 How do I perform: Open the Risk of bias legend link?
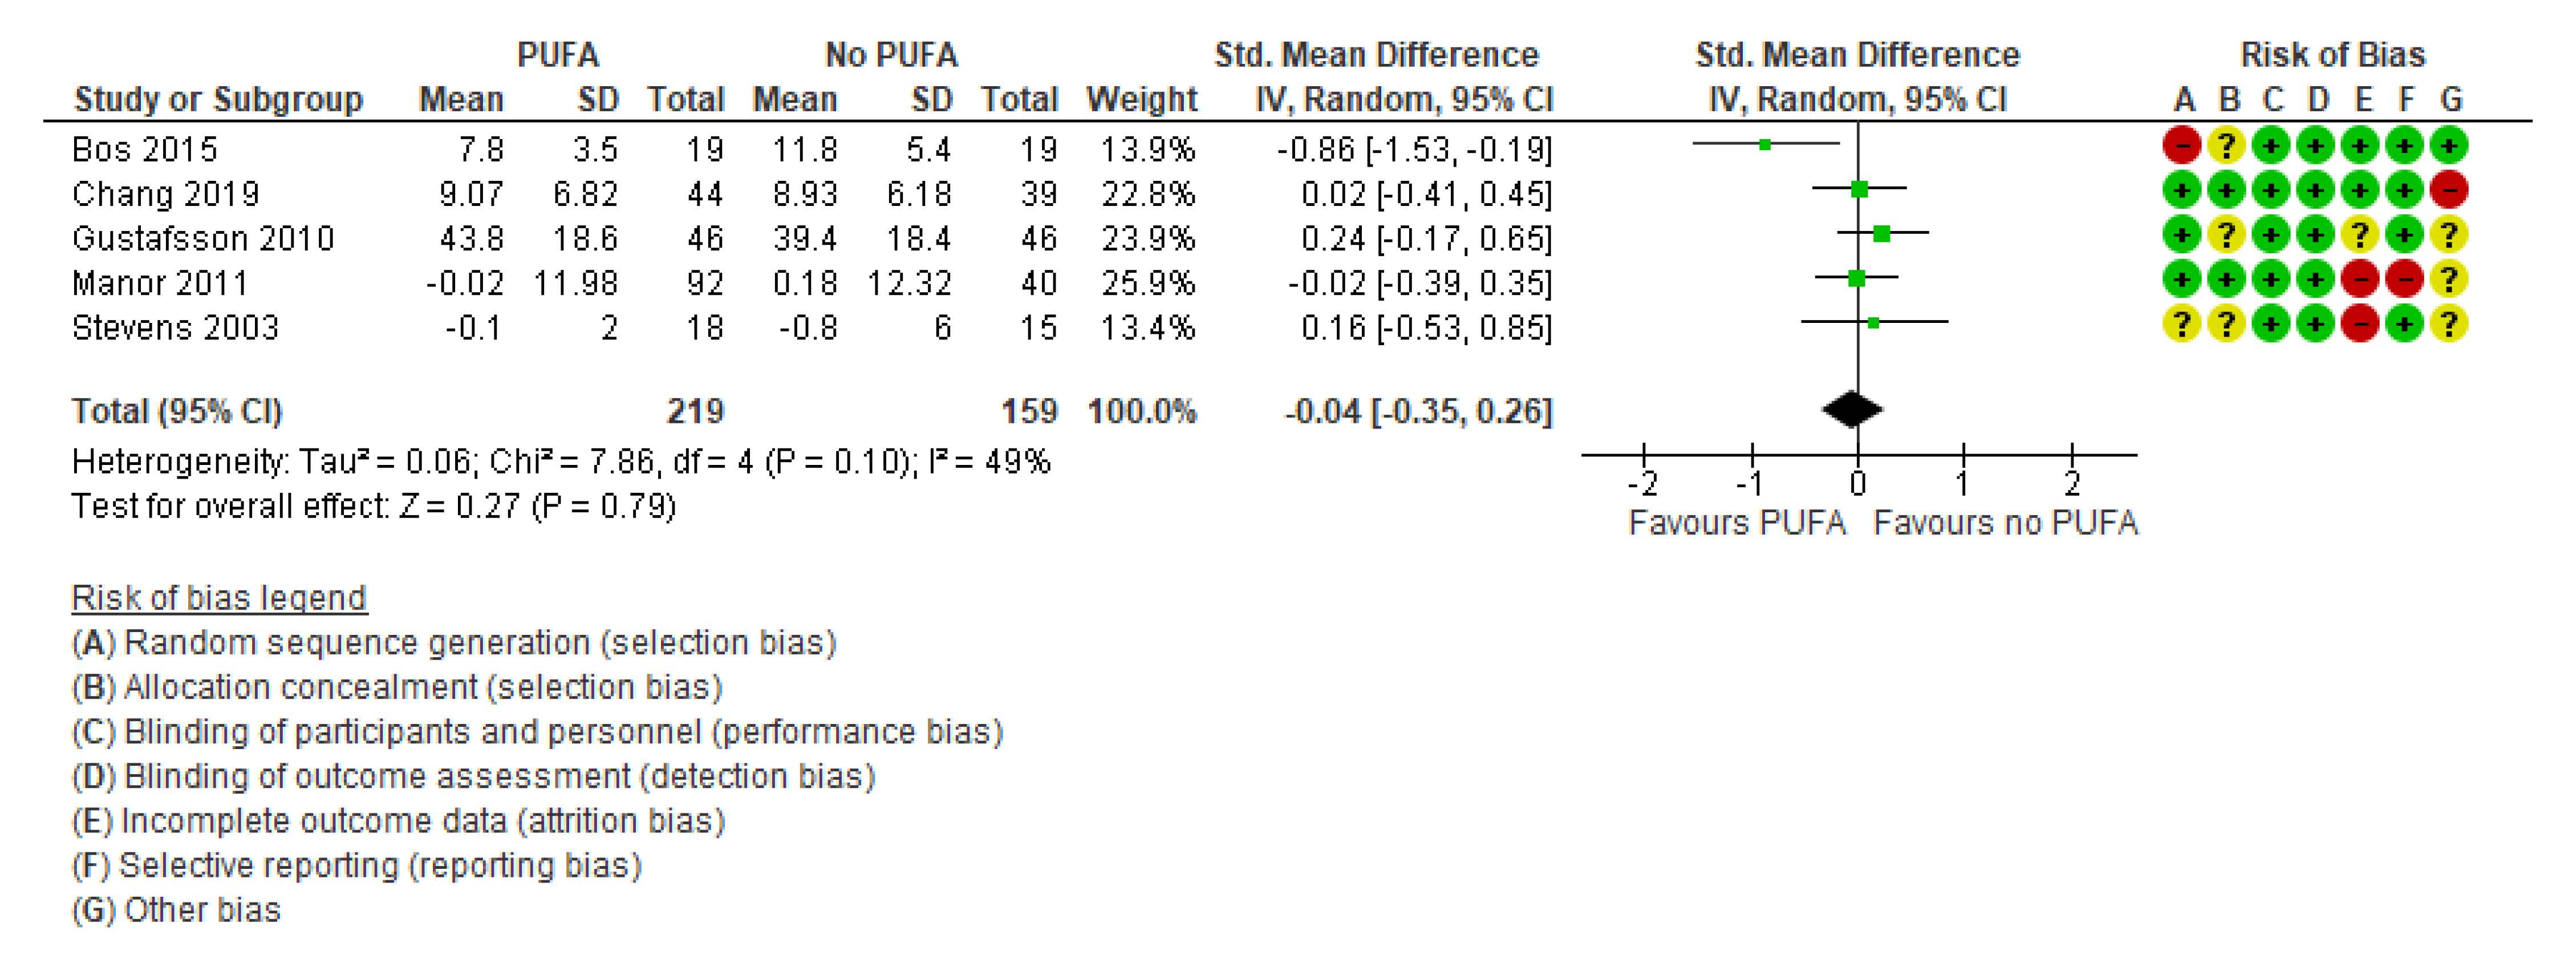click(219, 598)
